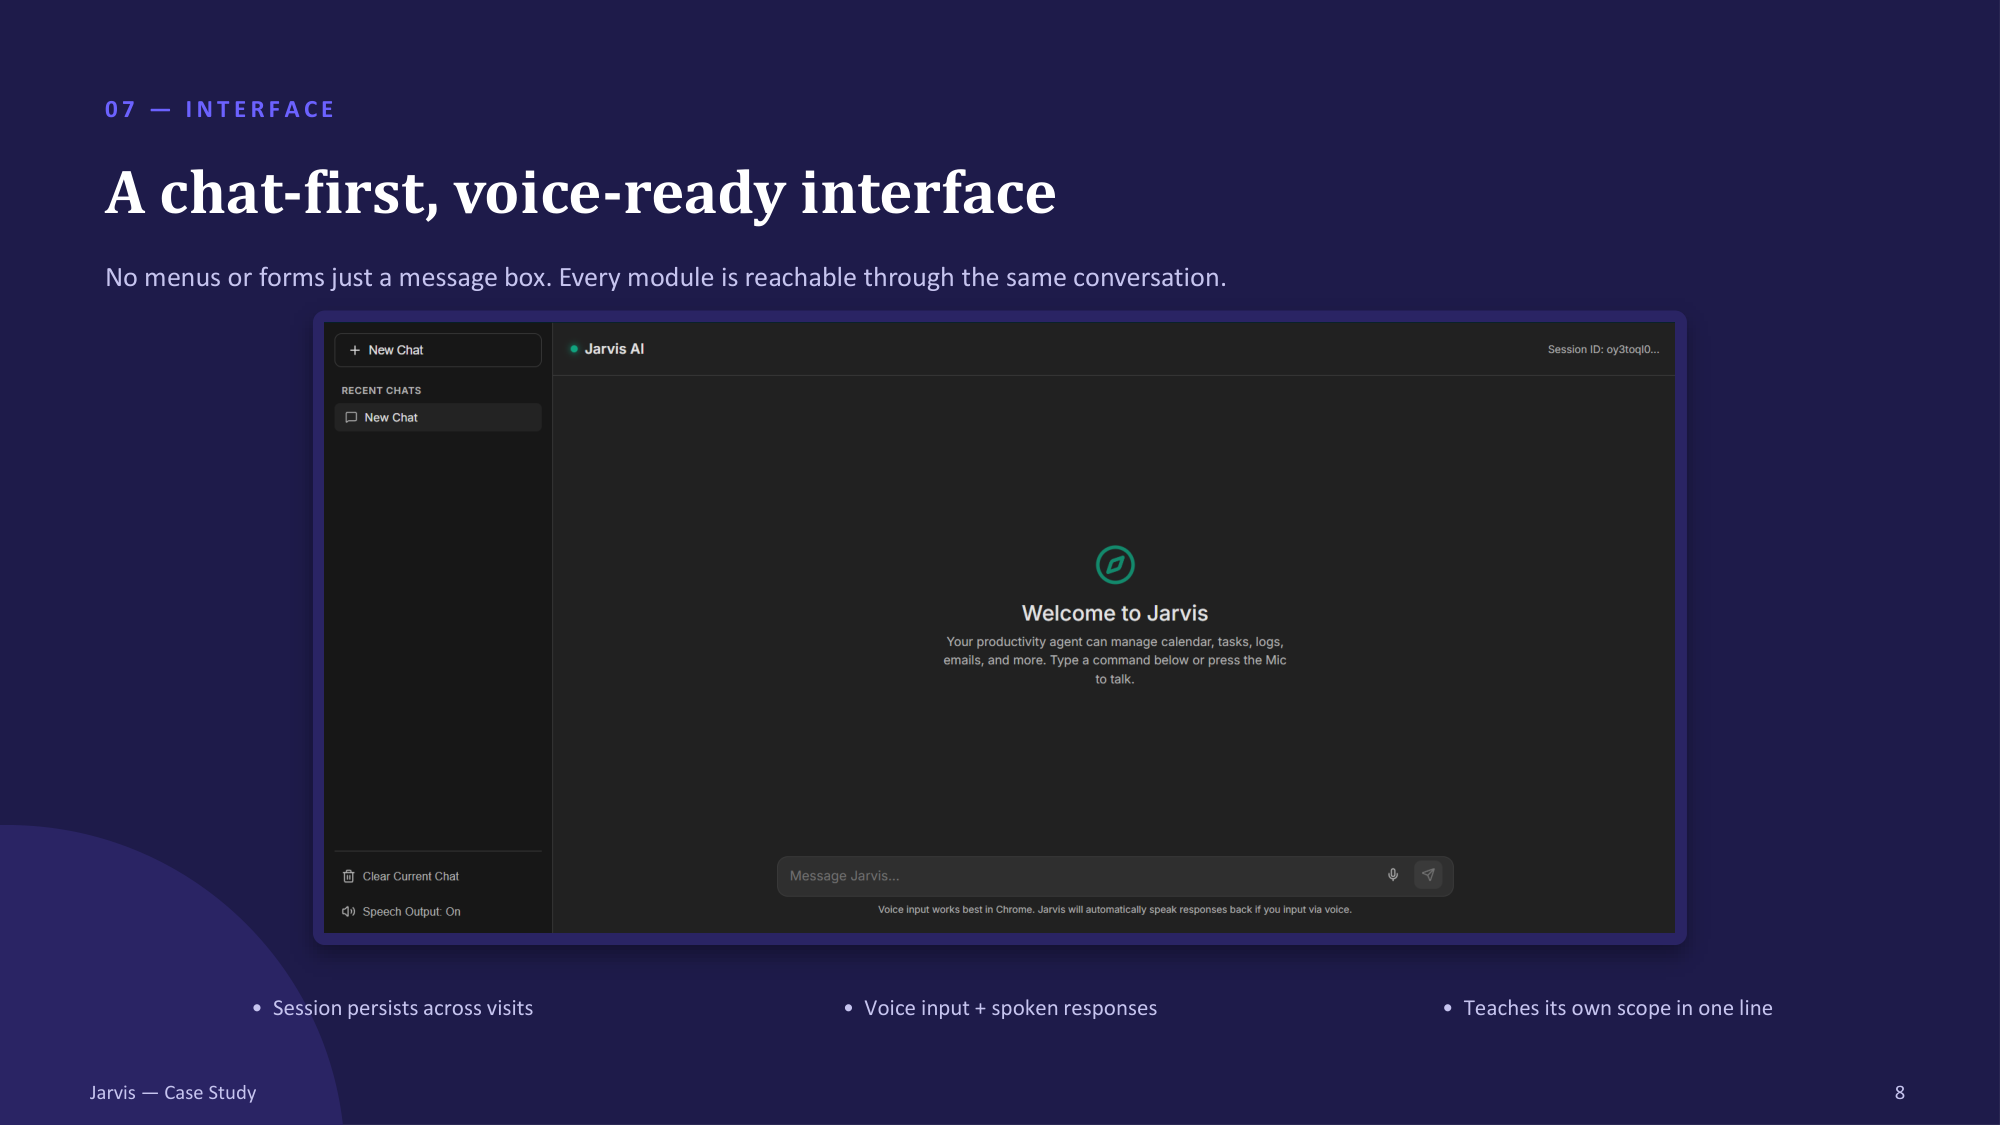Image resolution: width=2000 pixels, height=1125 pixels.
Task: Click the green status dot beside Jarvis AI
Action: pyautogui.click(x=574, y=349)
